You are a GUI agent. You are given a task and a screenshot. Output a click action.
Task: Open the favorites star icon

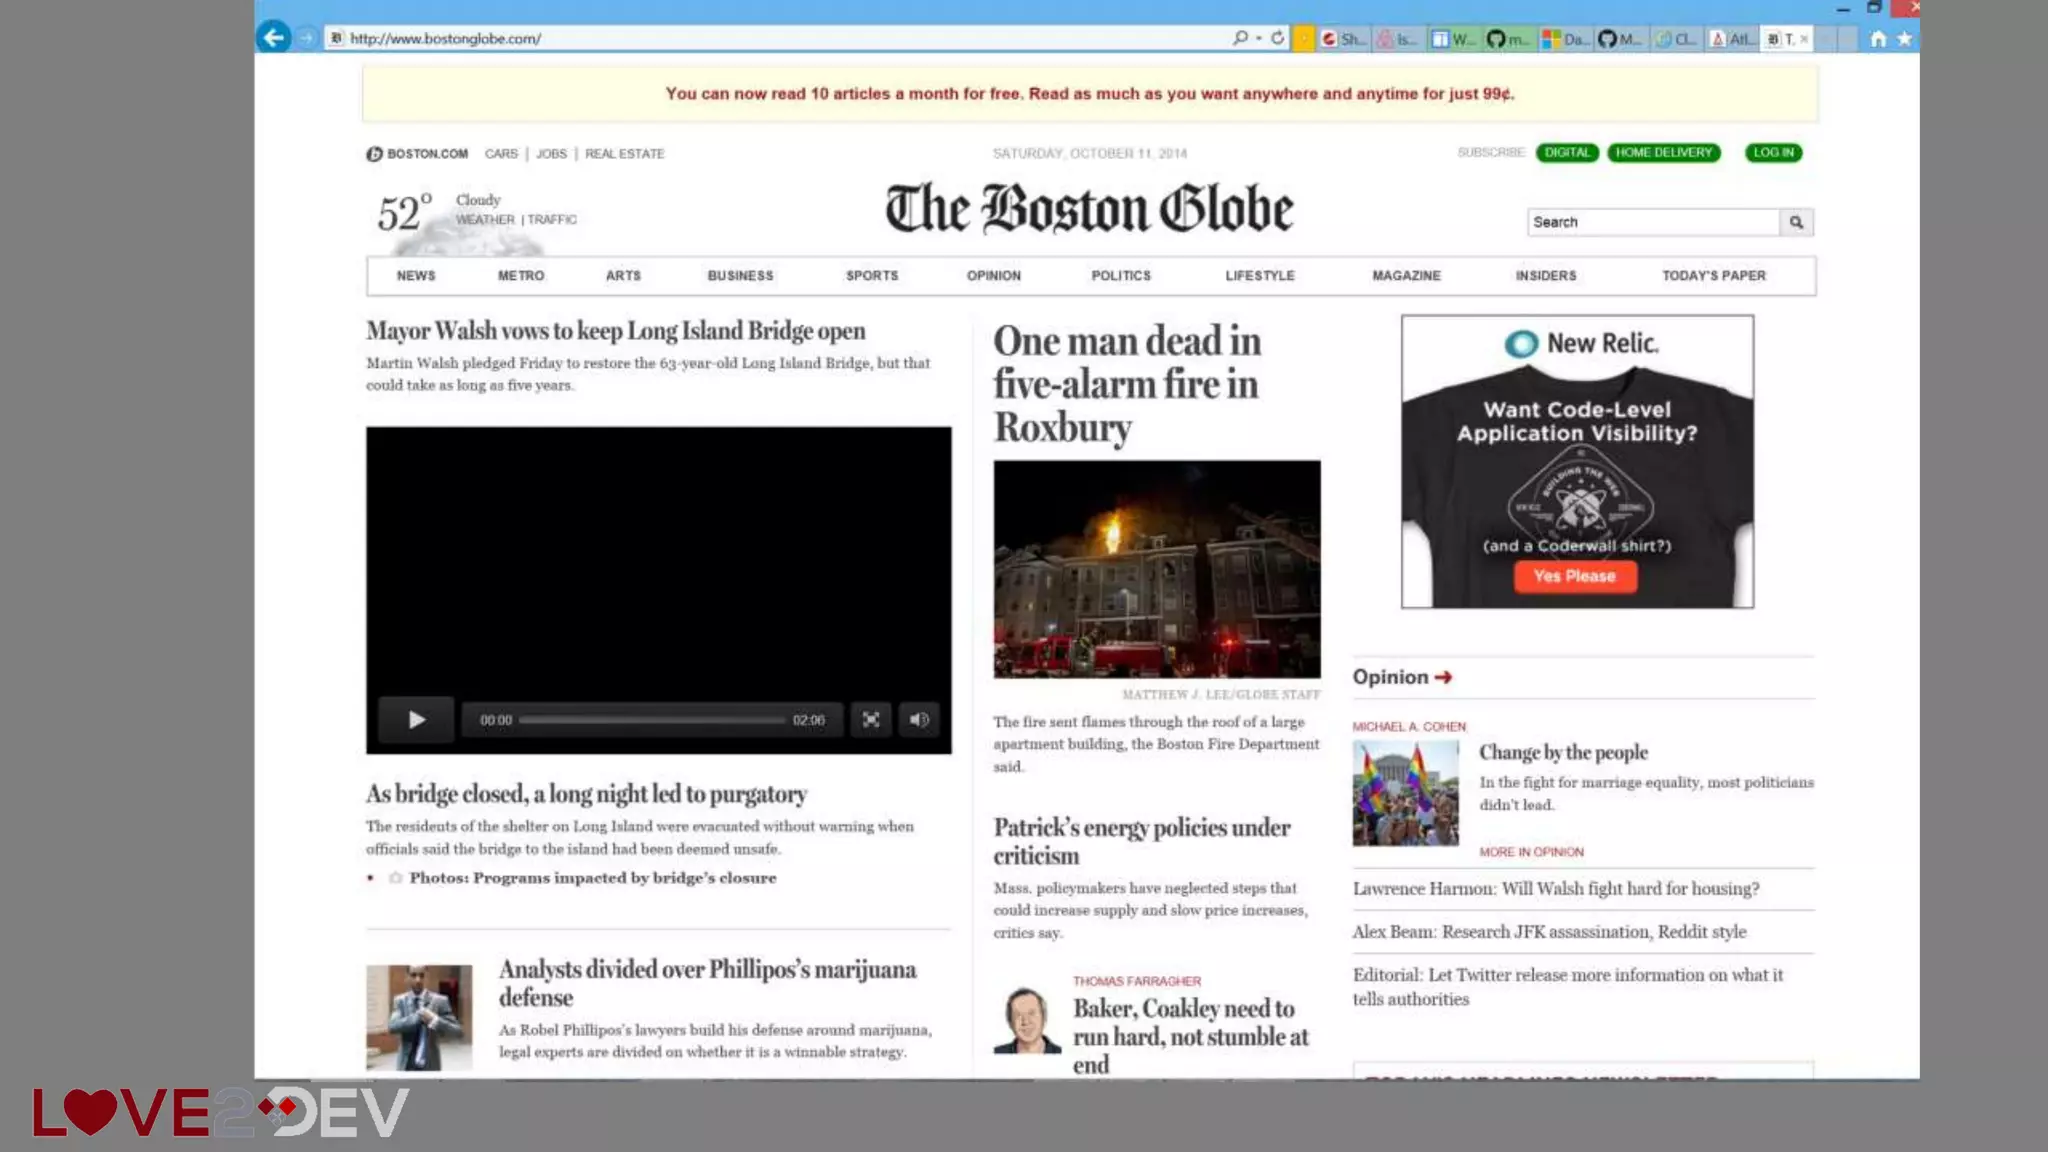click(1904, 39)
